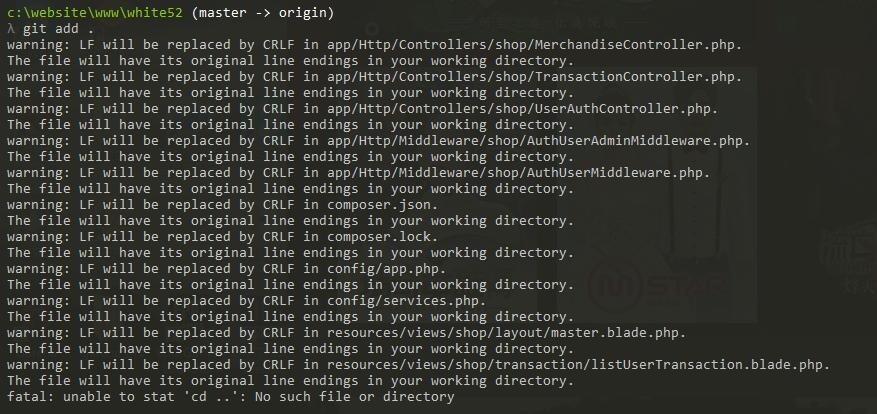The image size is (877, 414).
Task: Click the prompt path c:\website\www\white52
Action: [x=95, y=12]
